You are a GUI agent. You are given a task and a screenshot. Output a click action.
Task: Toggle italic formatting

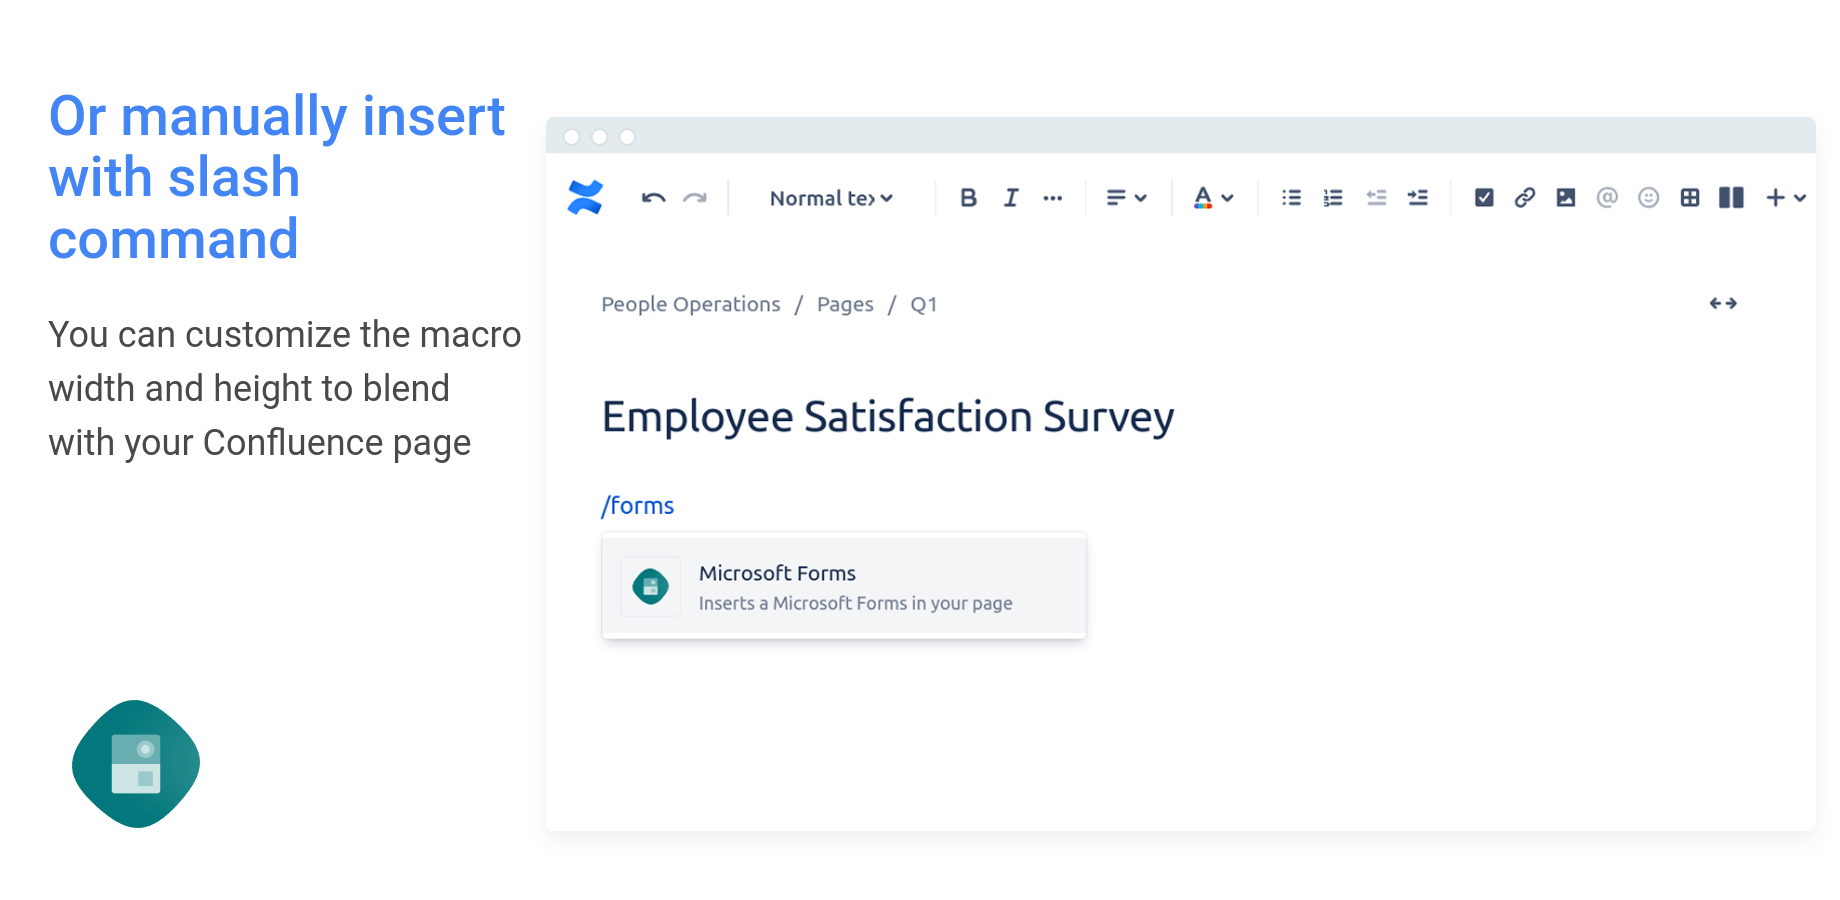click(1011, 198)
